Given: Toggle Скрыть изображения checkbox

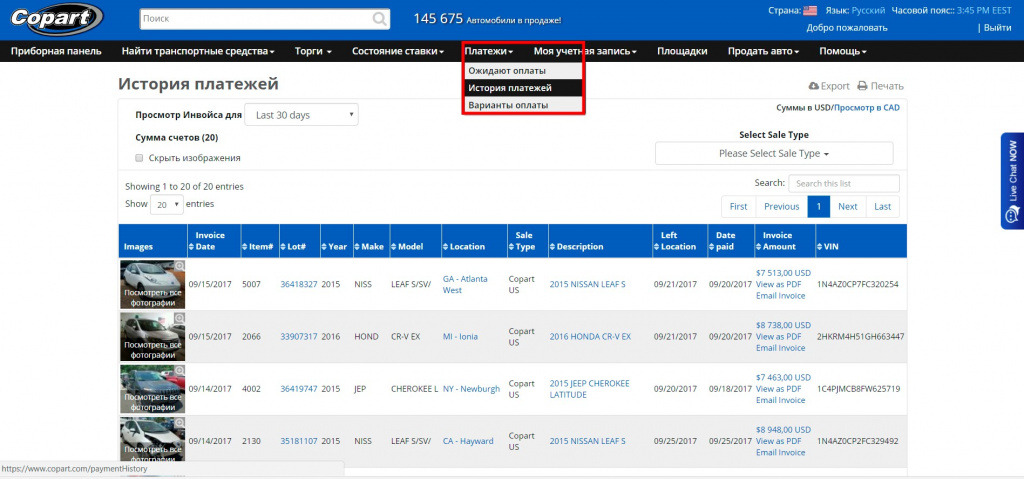Looking at the screenshot, I should click(x=138, y=157).
